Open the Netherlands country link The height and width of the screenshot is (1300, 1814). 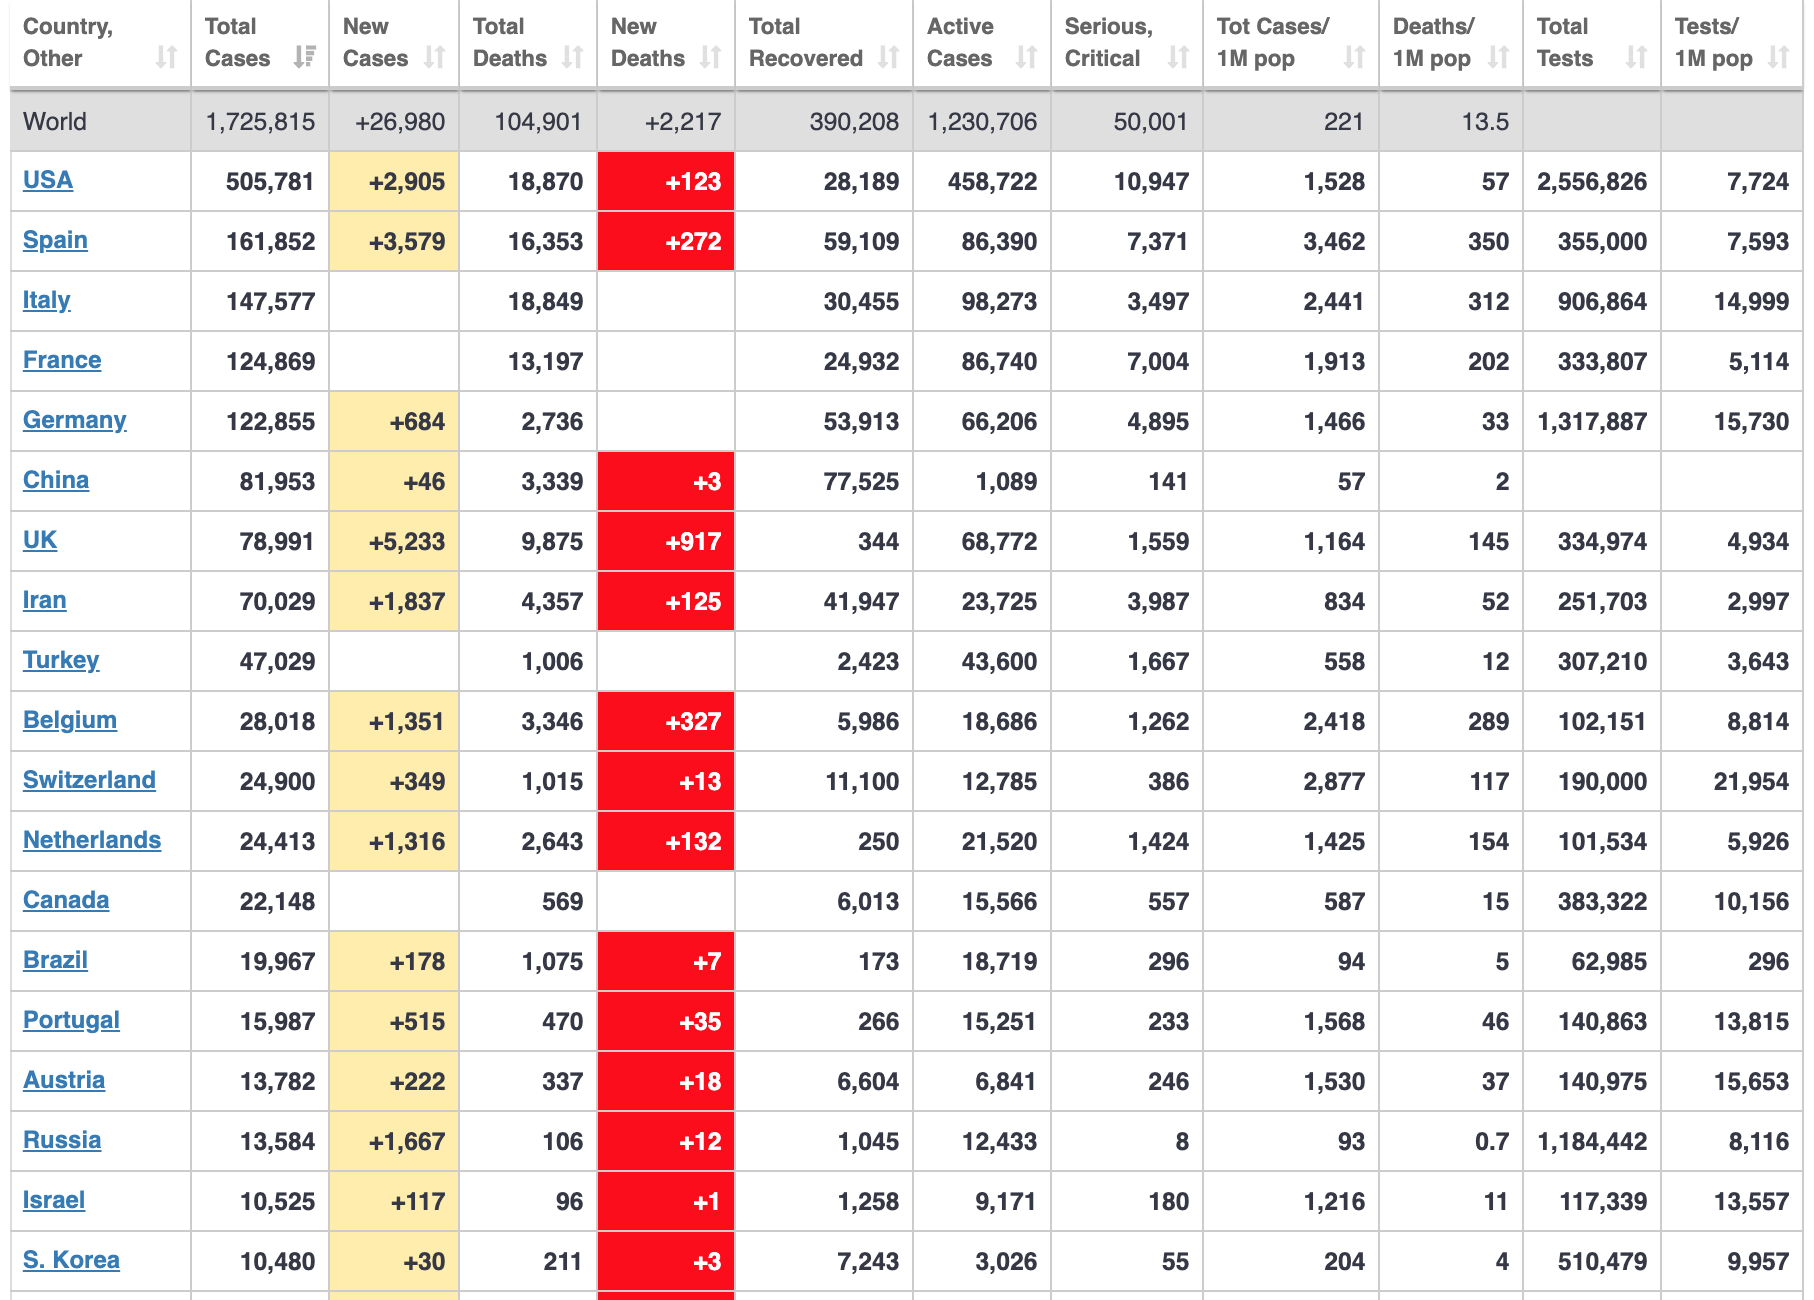click(92, 840)
